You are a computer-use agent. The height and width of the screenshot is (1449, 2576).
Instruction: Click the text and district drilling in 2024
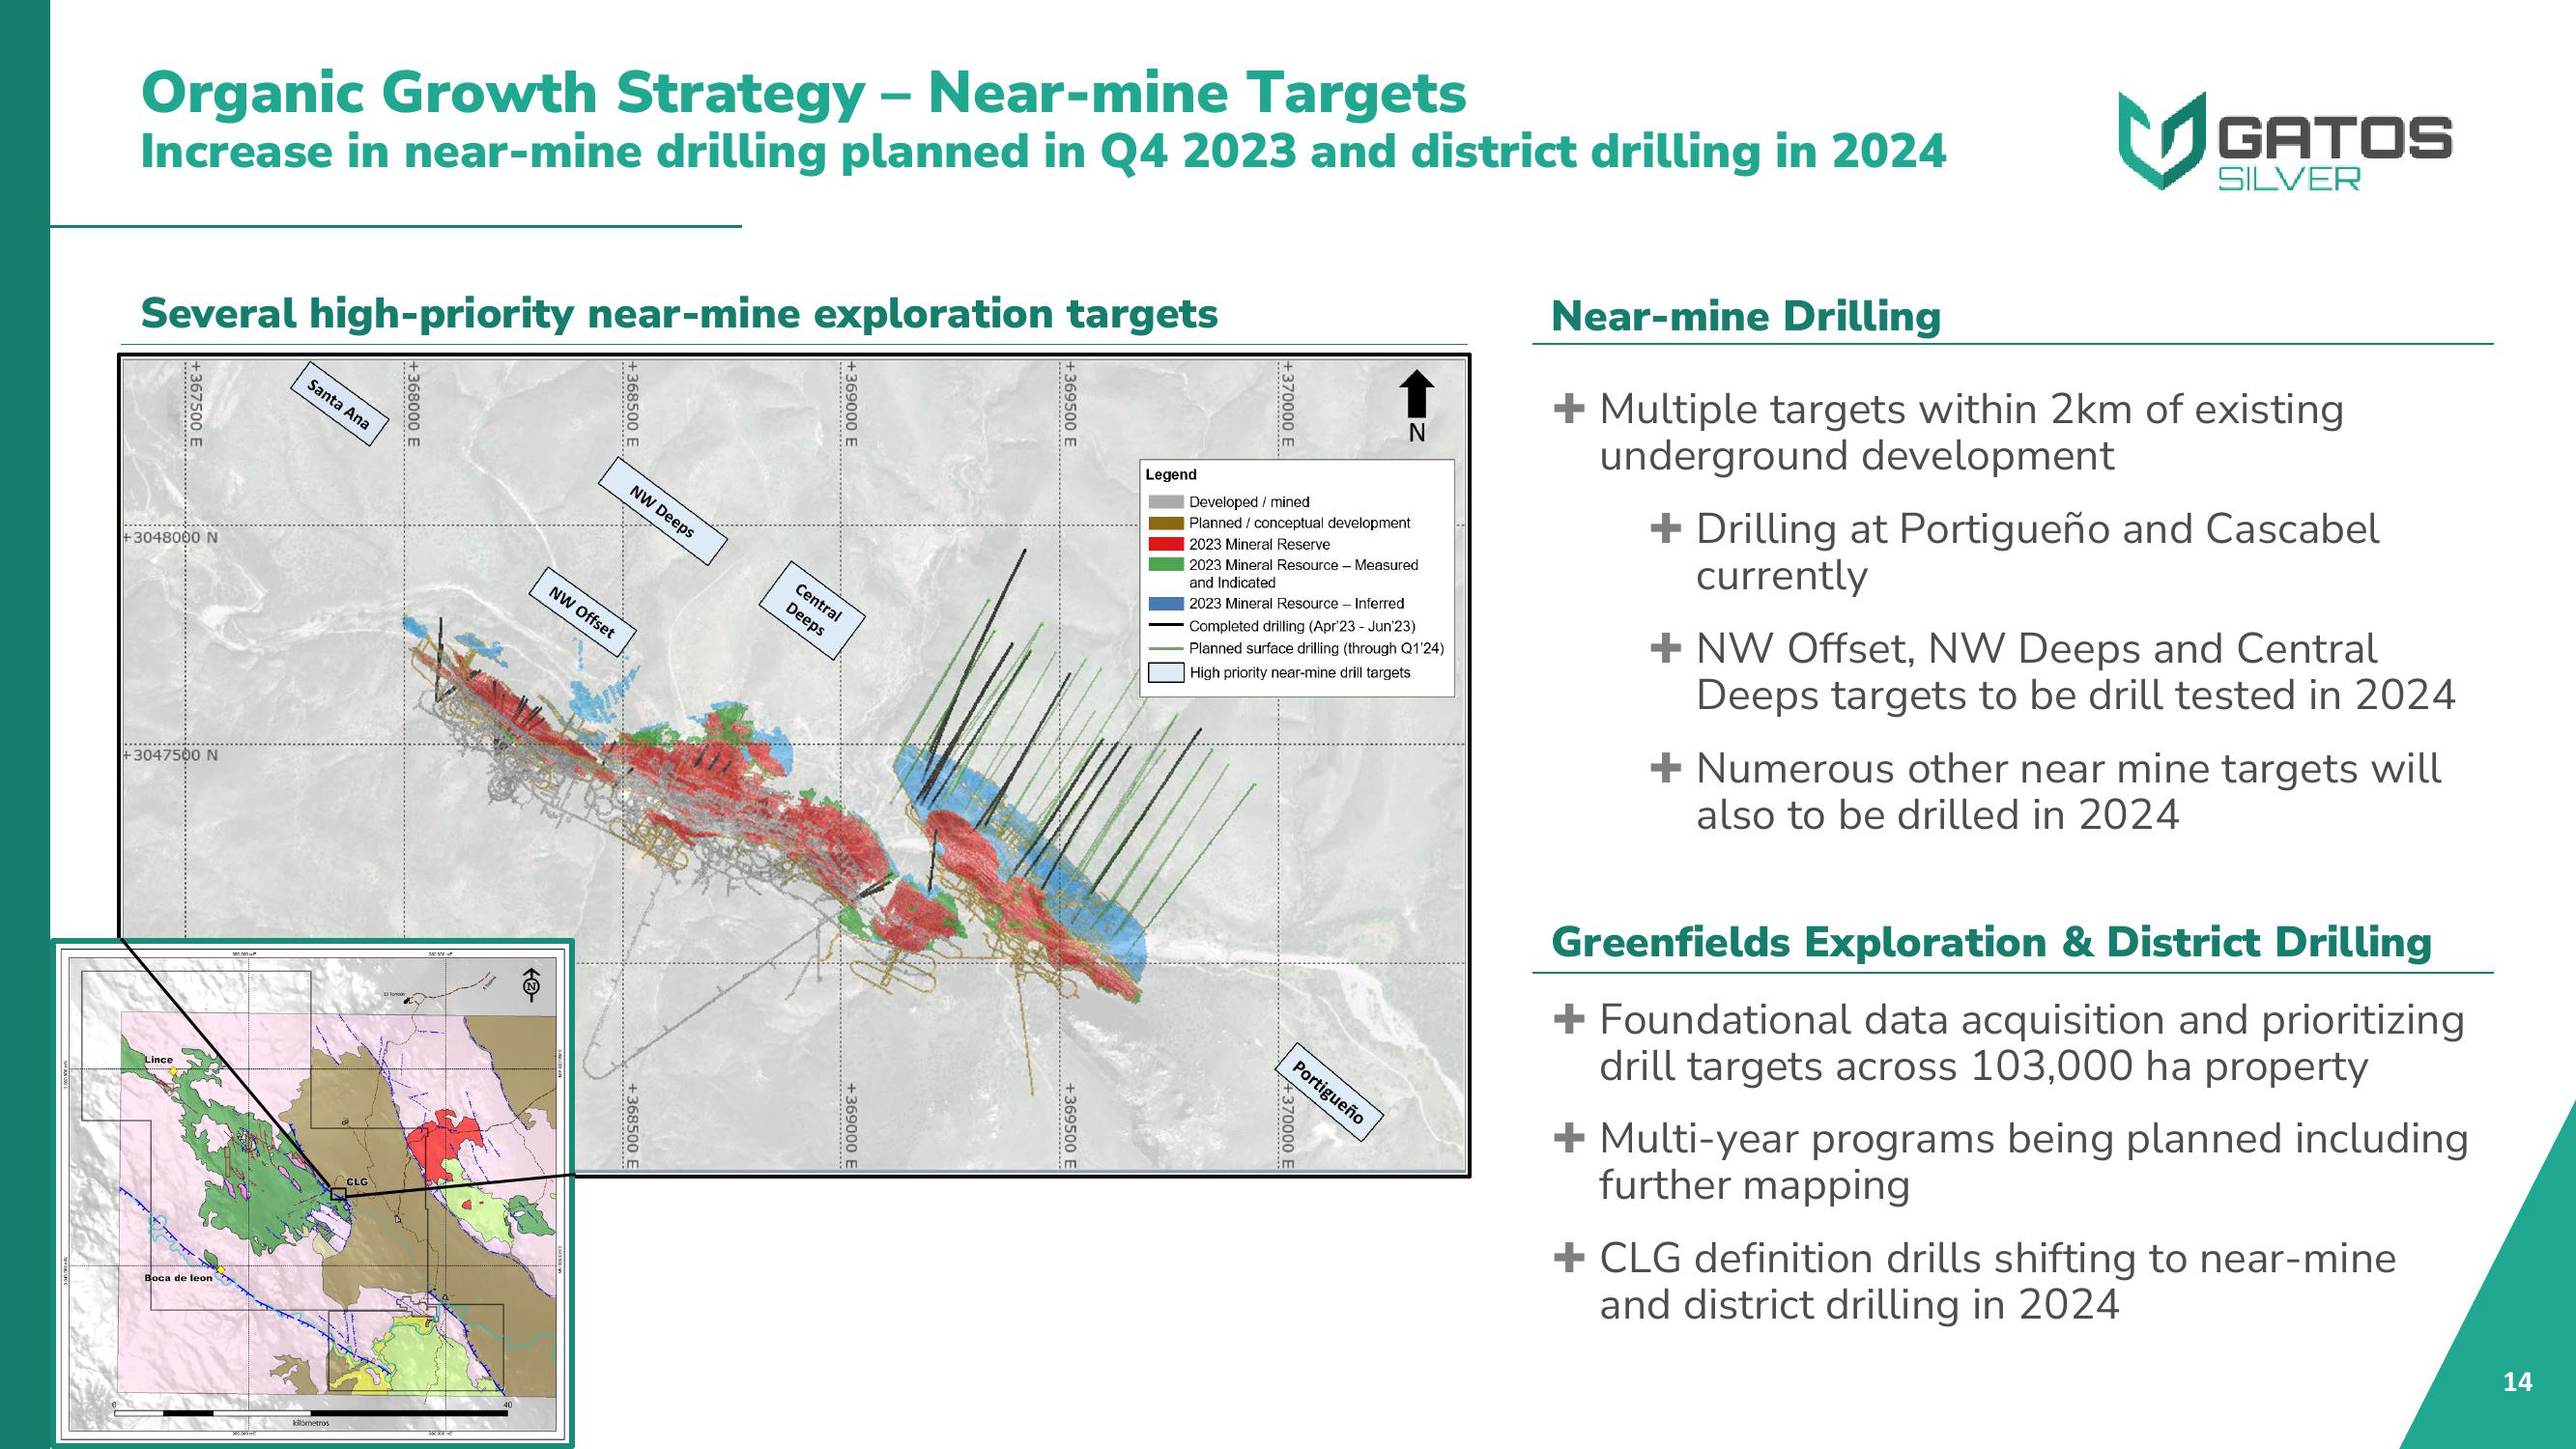coord(1859,1305)
